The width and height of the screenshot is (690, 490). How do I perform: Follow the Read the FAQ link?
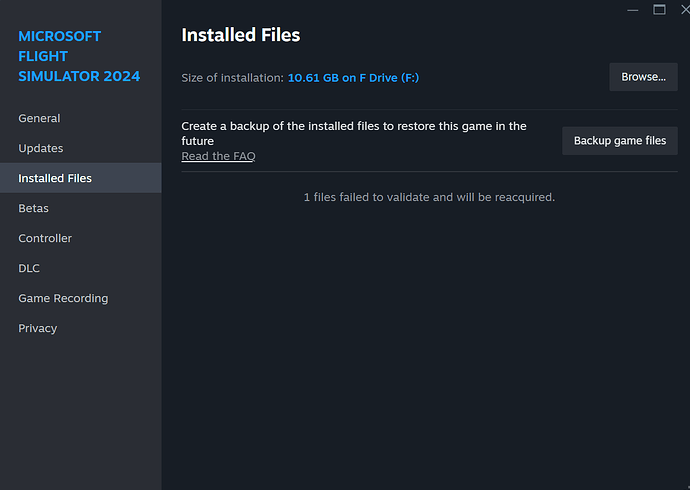pos(218,156)
